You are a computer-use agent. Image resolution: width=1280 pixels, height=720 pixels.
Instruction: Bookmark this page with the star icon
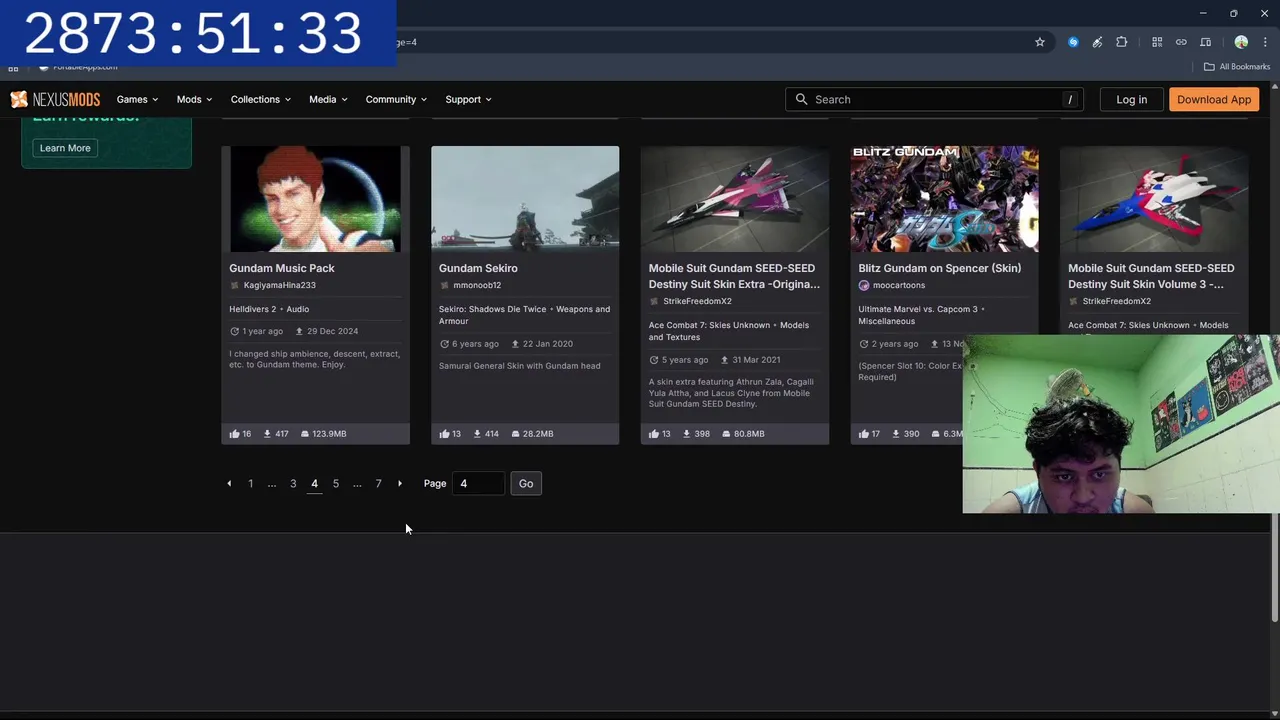pyautogui.click(x=1040, y=42)
